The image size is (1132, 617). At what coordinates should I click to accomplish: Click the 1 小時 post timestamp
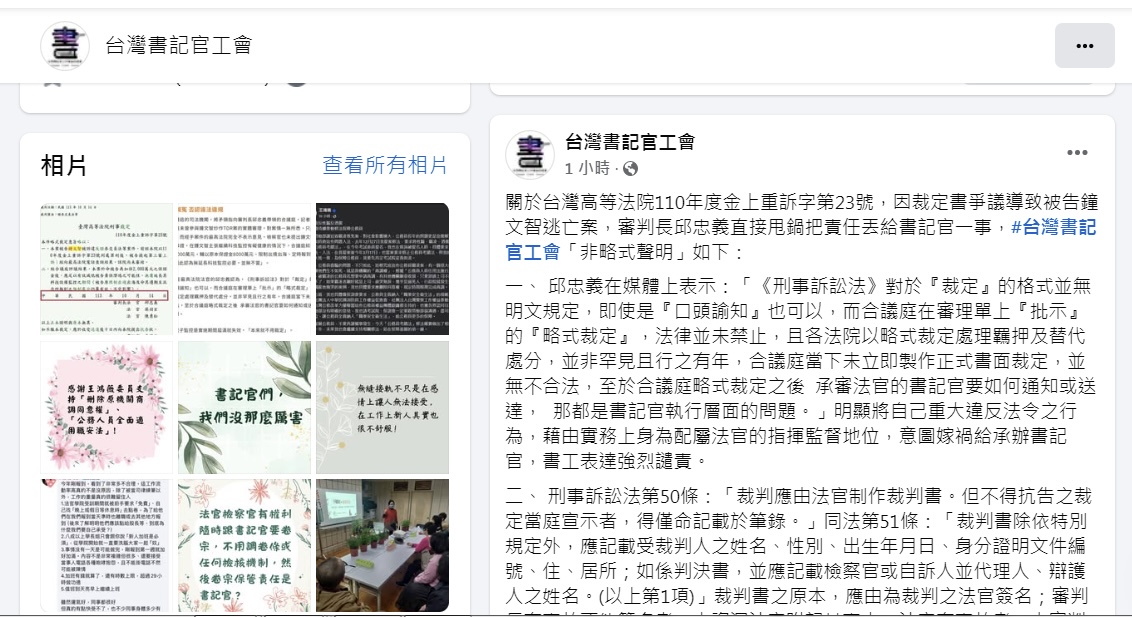coord(587,169)
